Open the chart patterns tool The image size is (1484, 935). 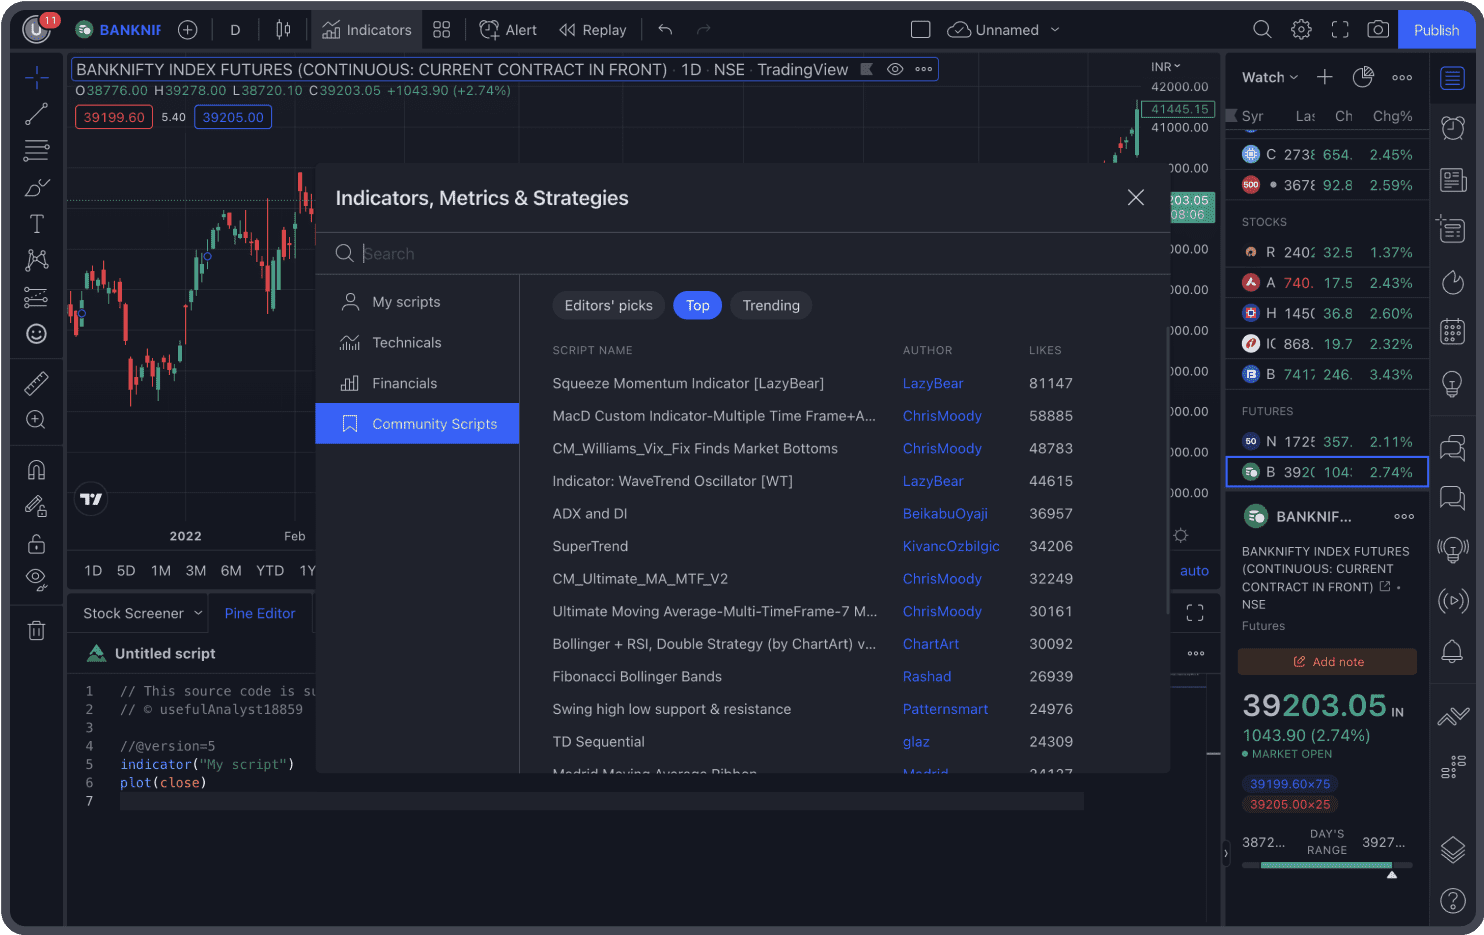click(x=36, y=260)
